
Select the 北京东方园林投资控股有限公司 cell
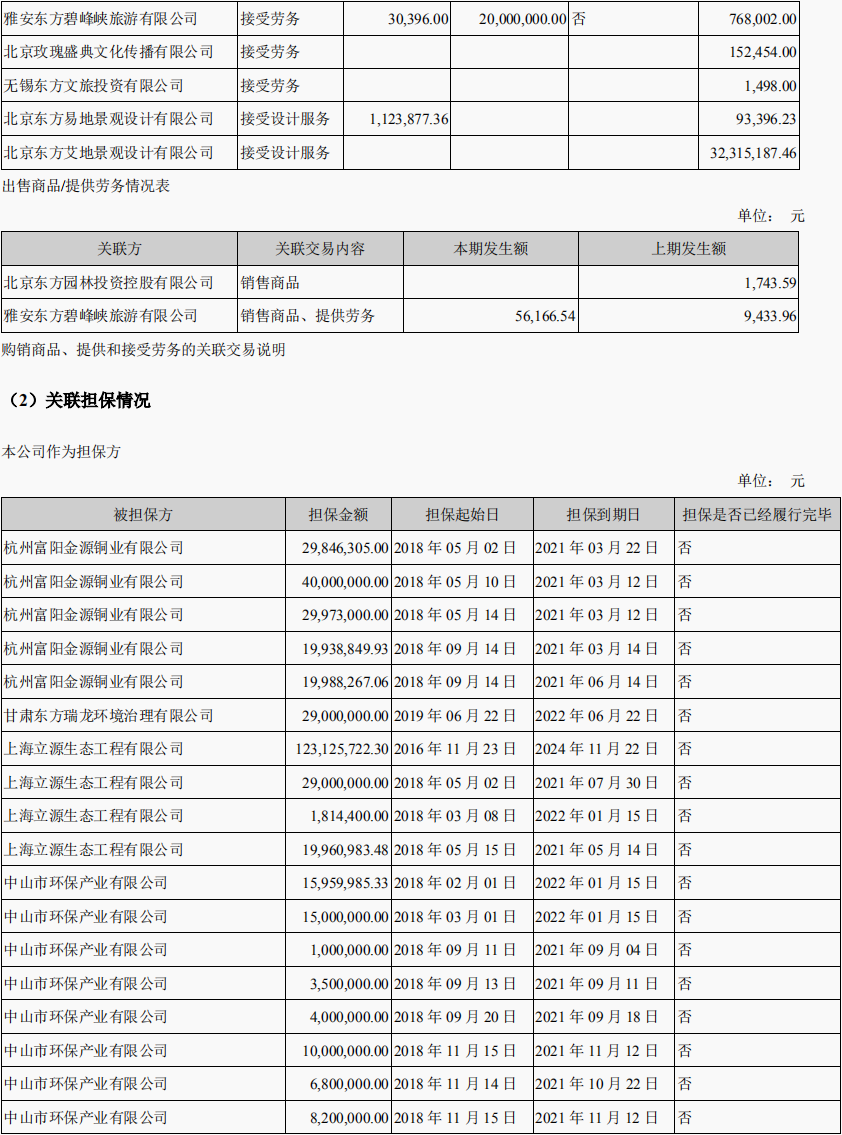[x=109, y=283]
